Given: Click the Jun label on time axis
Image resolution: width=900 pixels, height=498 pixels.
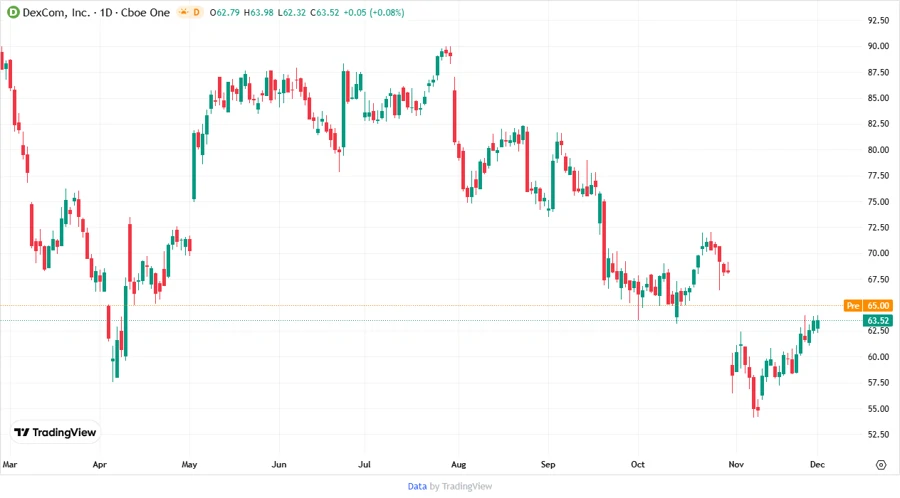Looking at the screenshot, I should point(279,464).
